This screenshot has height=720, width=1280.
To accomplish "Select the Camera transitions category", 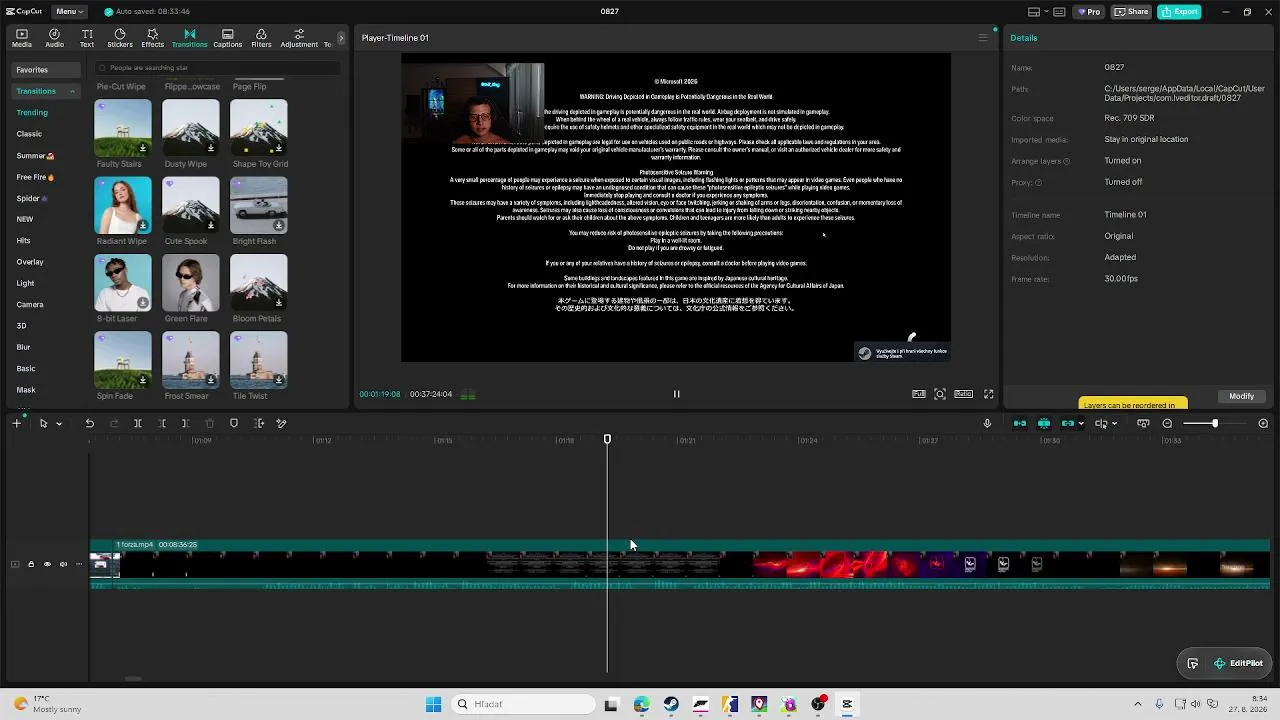I will (x=30, y=305).
